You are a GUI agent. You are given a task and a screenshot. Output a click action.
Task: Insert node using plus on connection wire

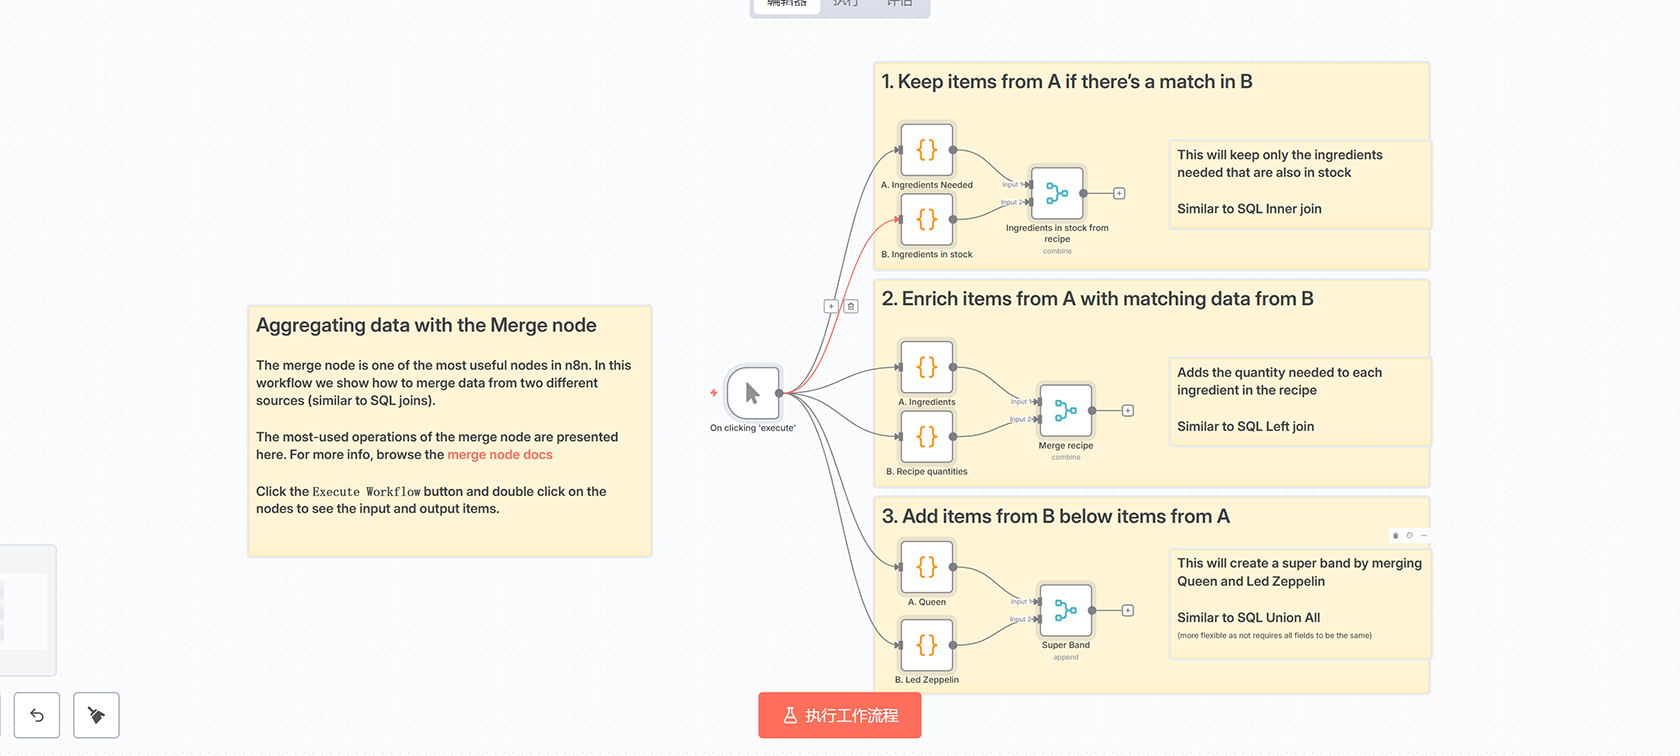coord(831,306)
